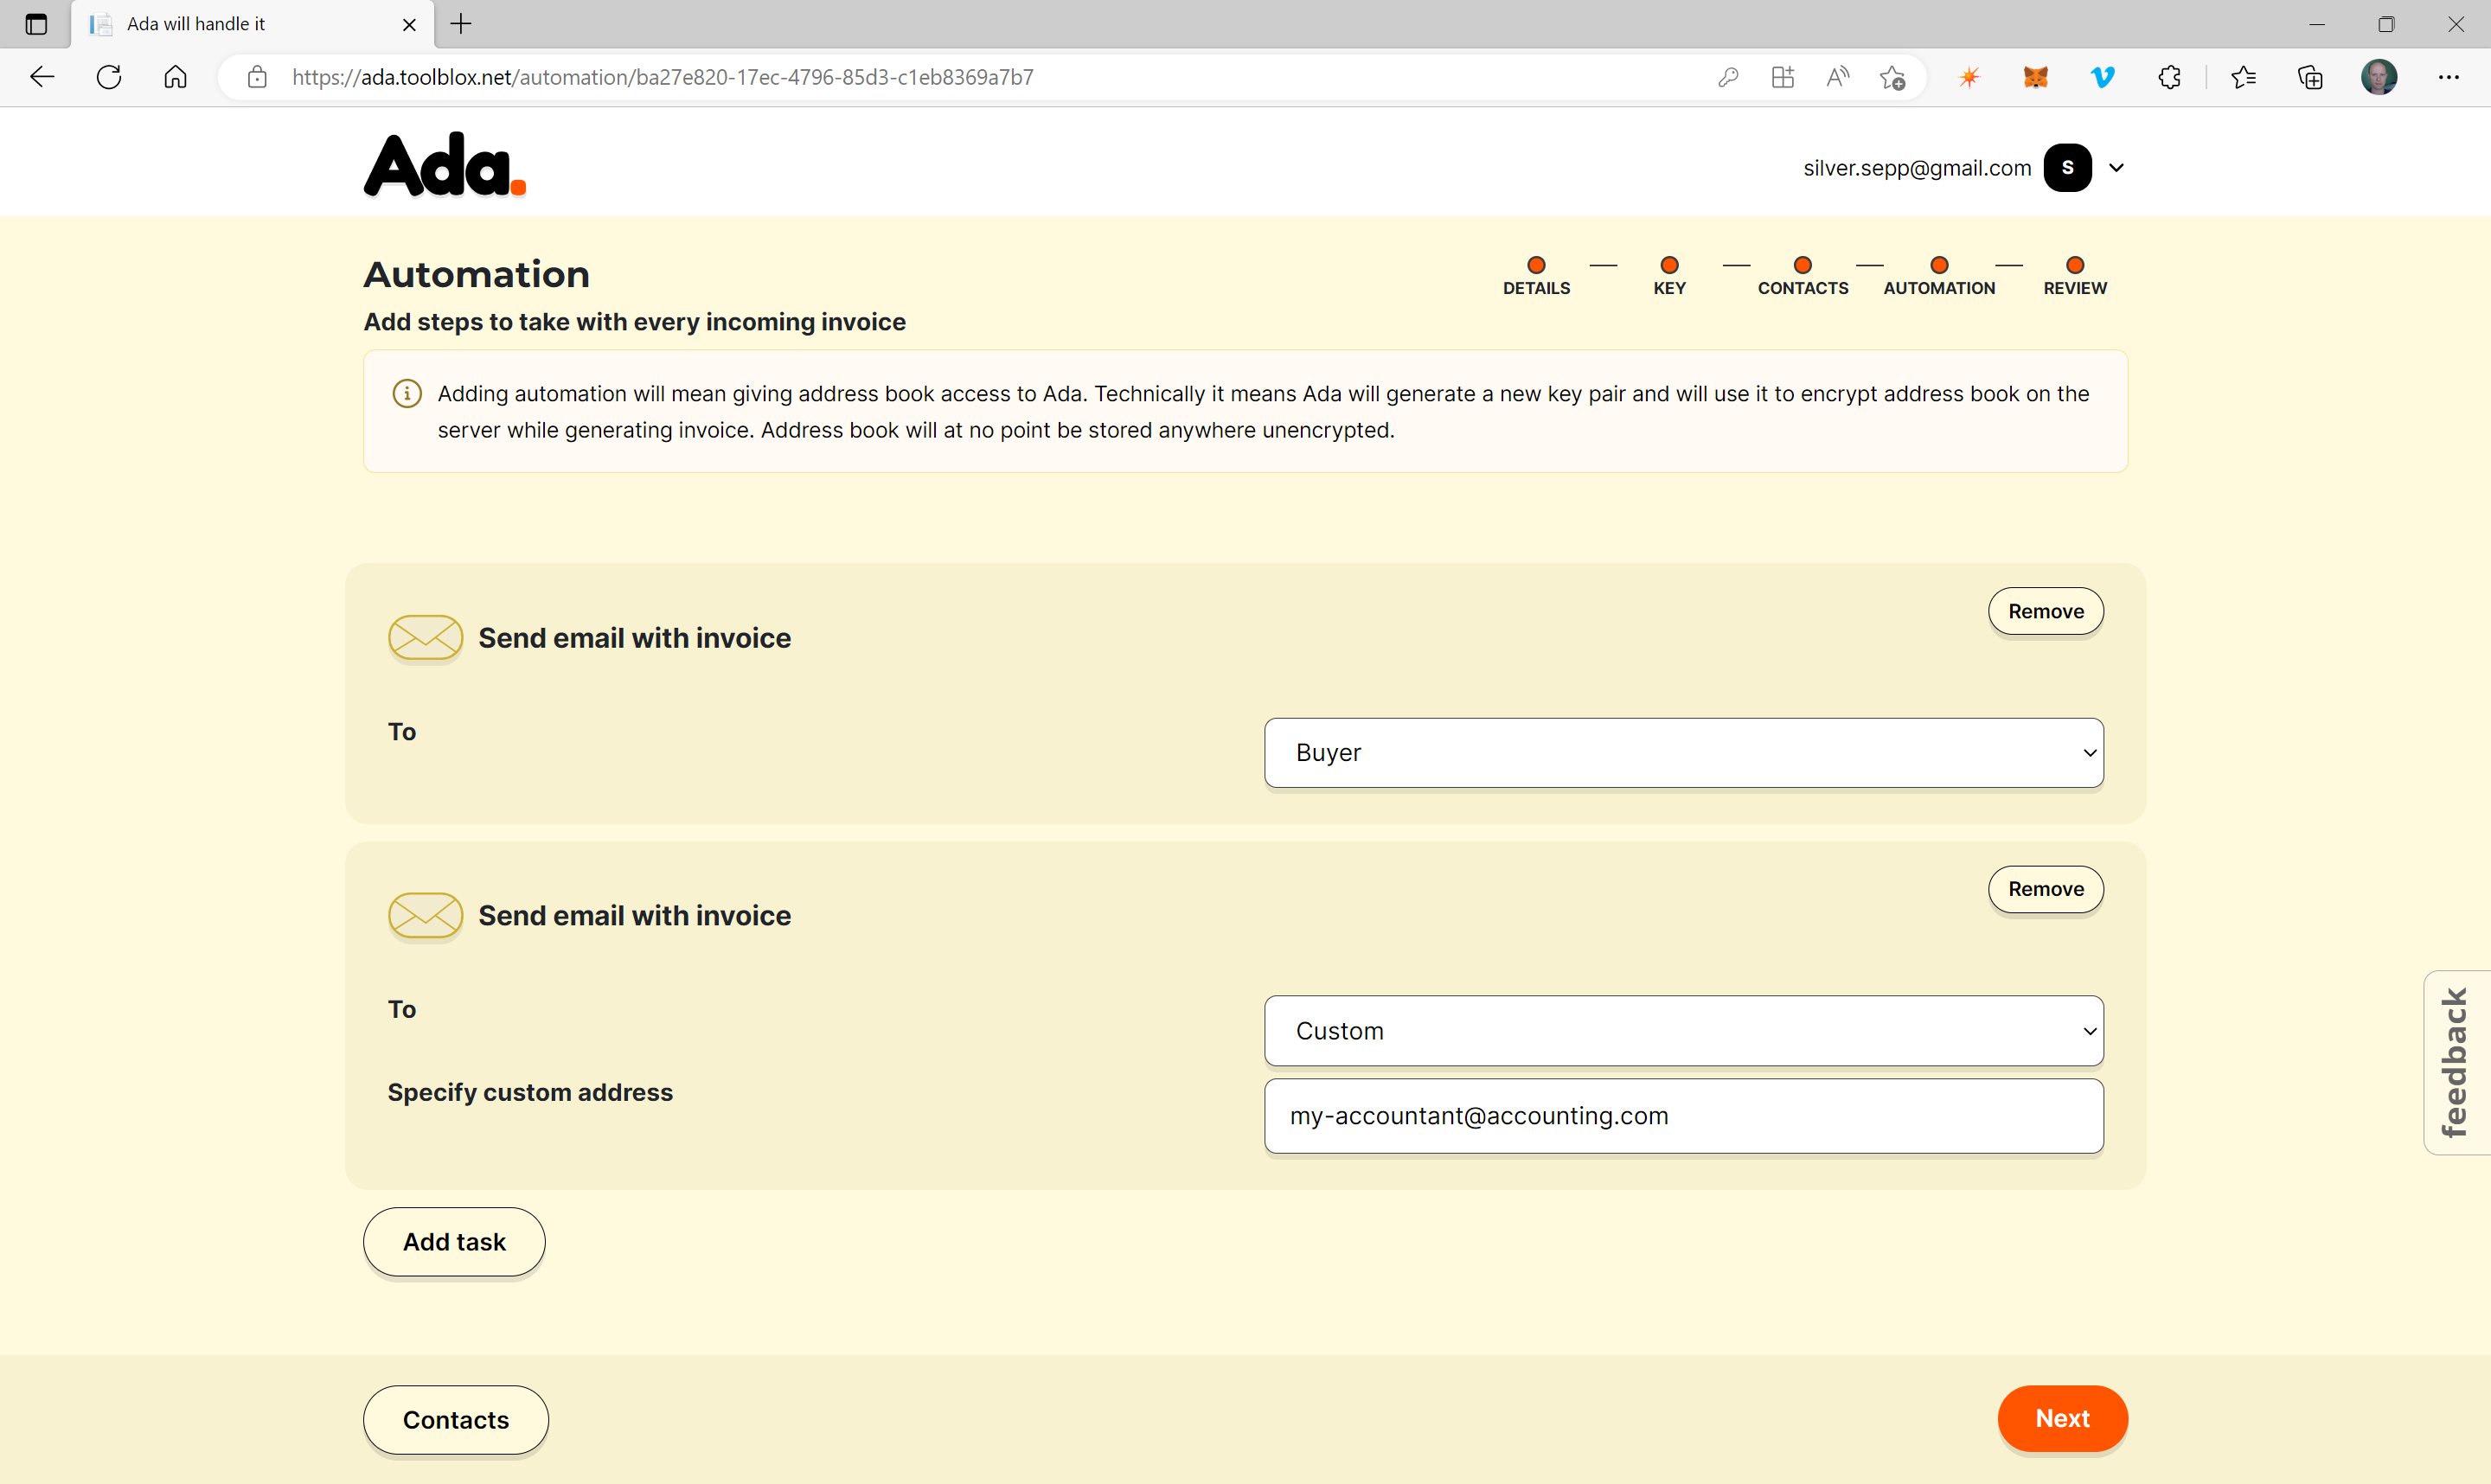Image resolution: width=2491 pixels, height=1484 pixels.
Task: Click the browser refresh icon
Action: pyautogui.click(x=109, y=77)
